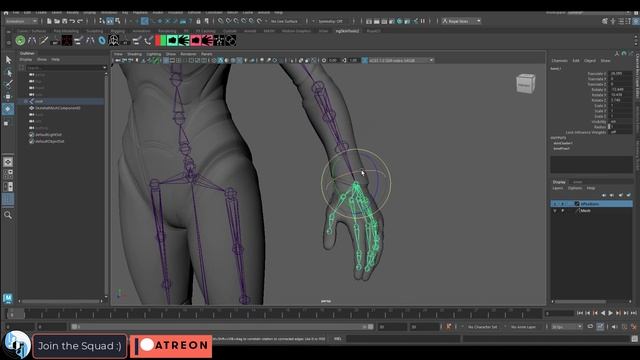Click the pink fist shelf icon
640x360 pixels.
point(196,40)
